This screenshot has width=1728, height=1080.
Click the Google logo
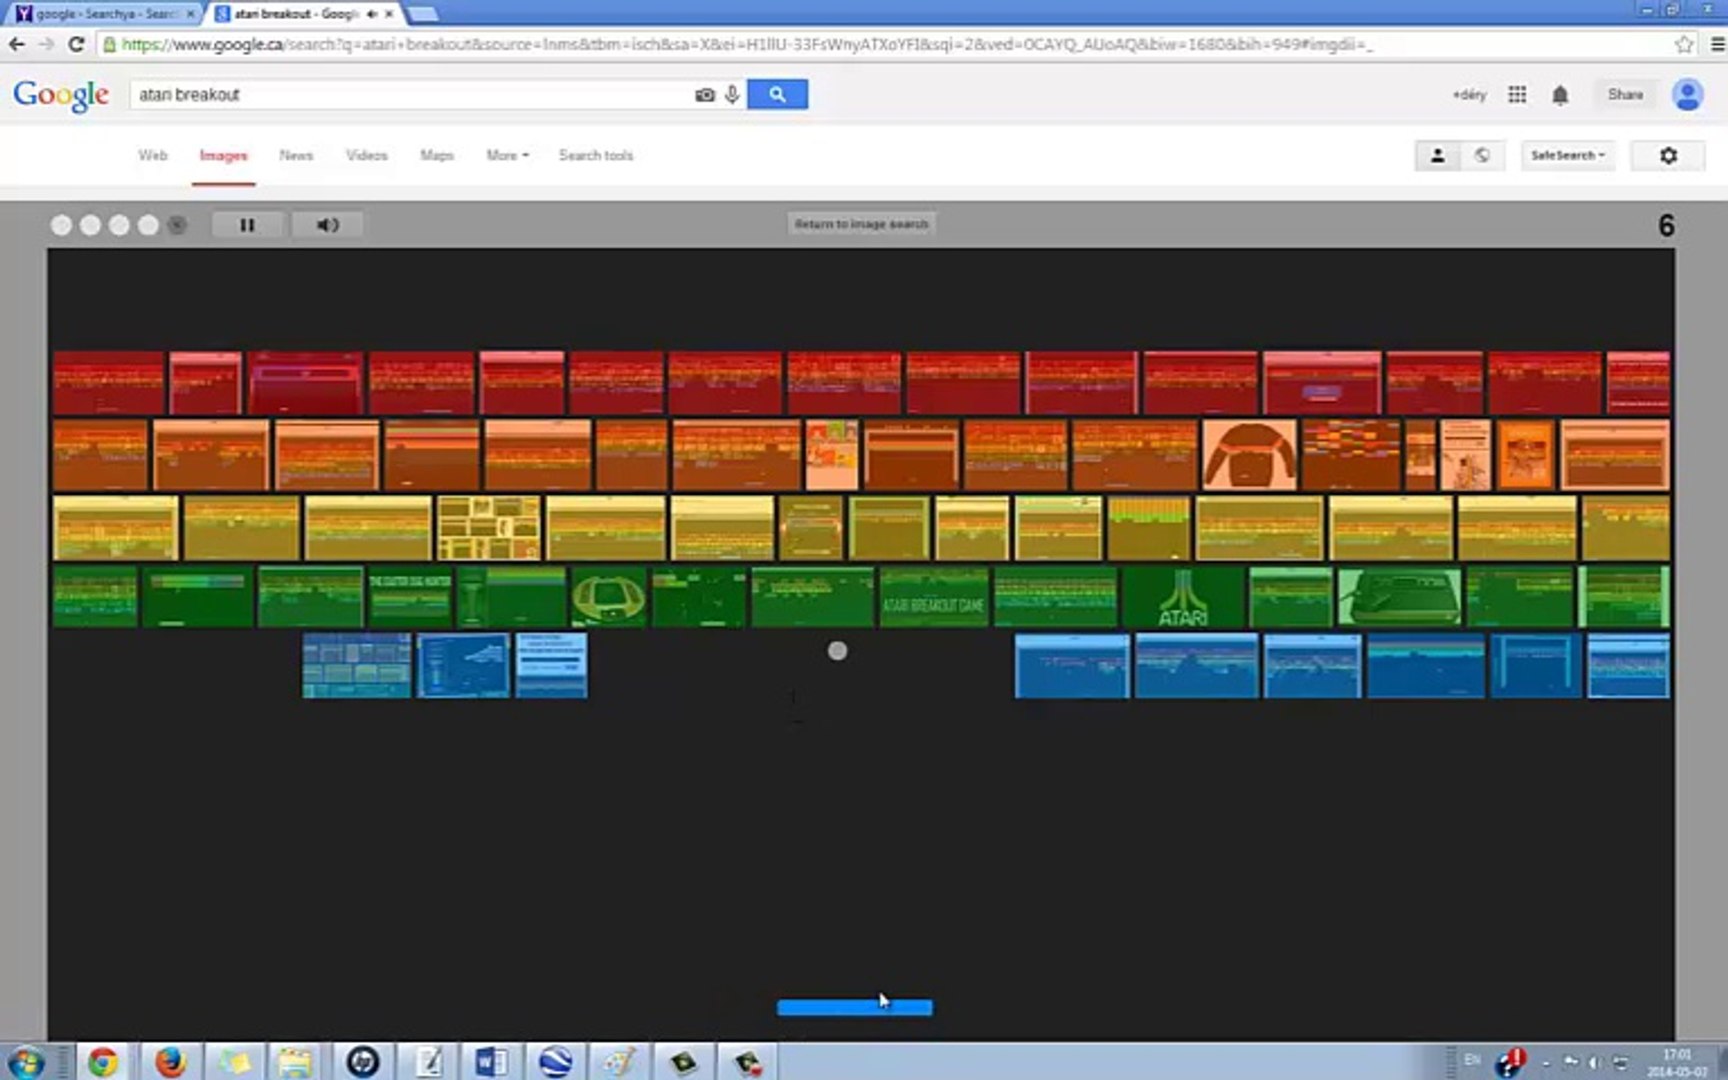click(61, 96)
